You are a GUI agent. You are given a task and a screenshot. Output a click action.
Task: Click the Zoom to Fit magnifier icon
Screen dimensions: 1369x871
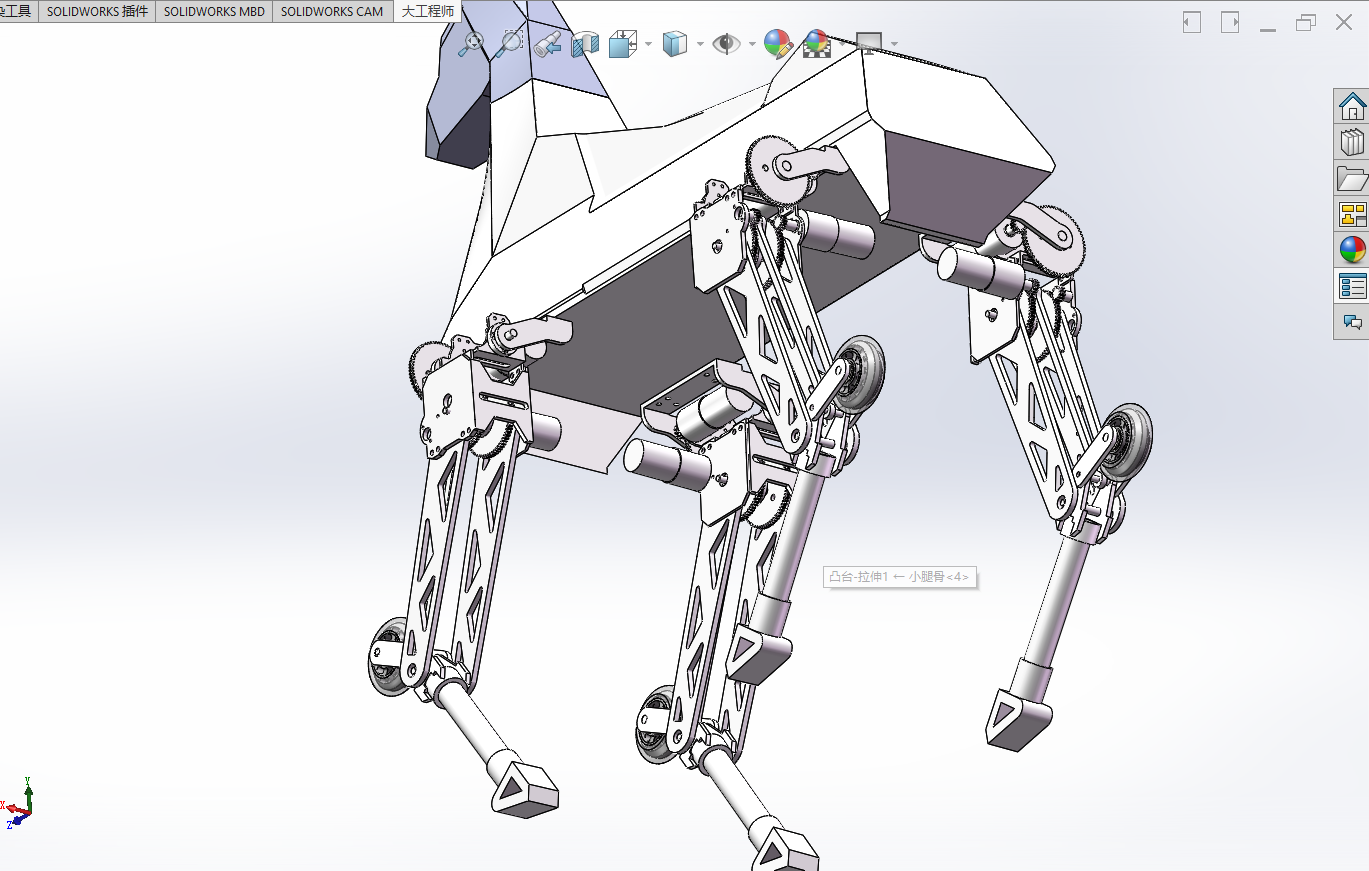click(472, 42)
